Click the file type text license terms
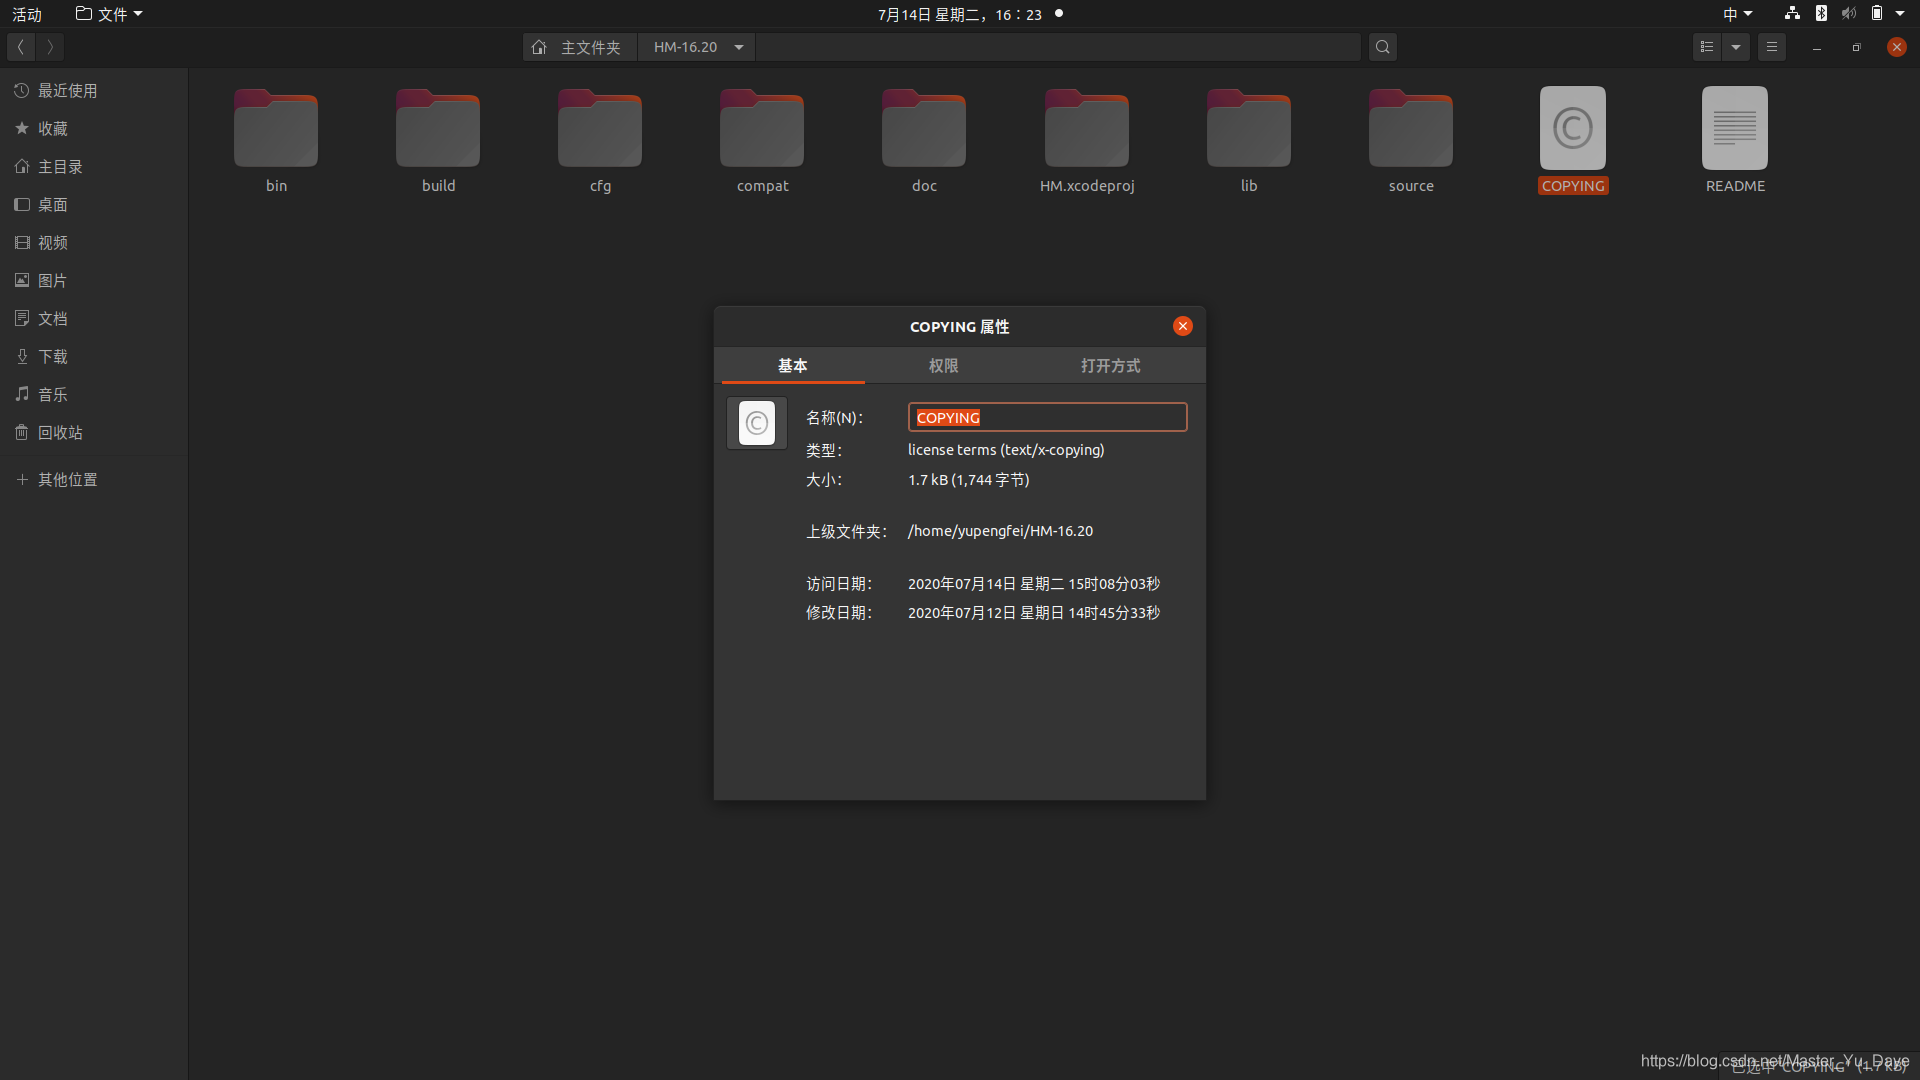Viewport: 1920px width, 1080px height. pos(1006,450)
